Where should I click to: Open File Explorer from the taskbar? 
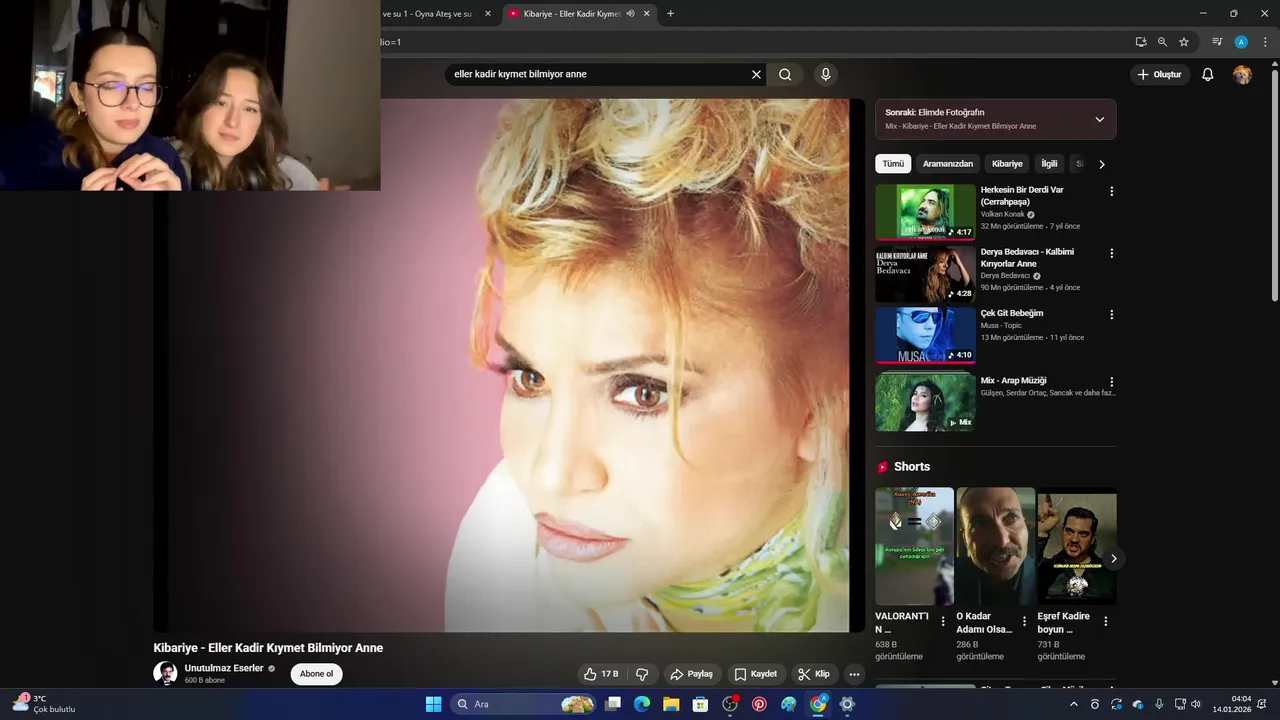(x=671, y=704)
